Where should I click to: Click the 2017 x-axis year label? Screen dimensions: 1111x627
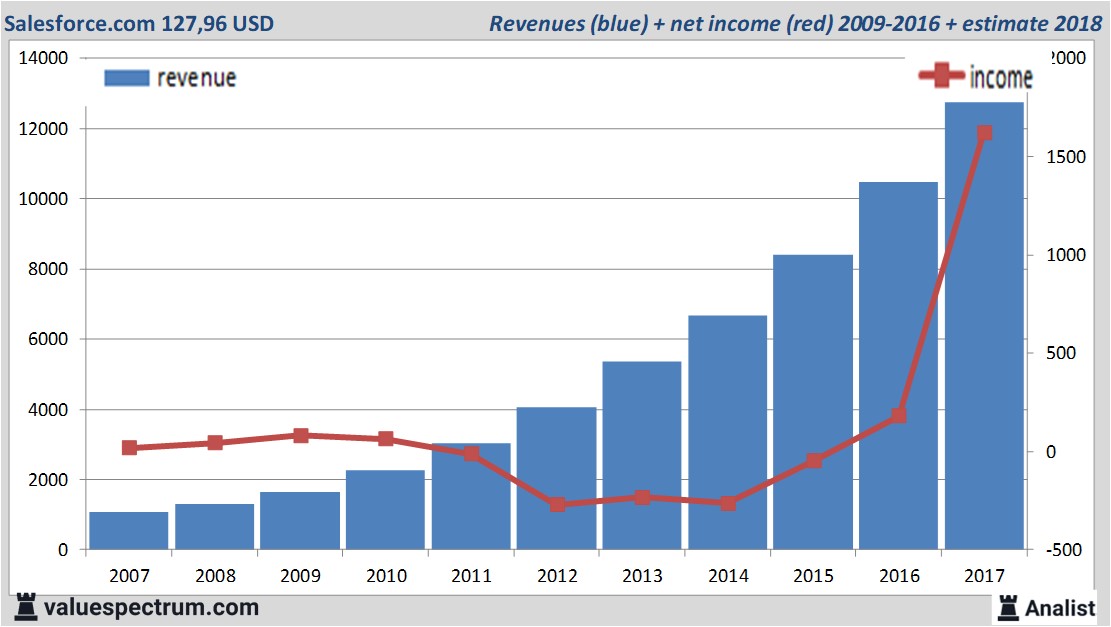coord(984,575)
